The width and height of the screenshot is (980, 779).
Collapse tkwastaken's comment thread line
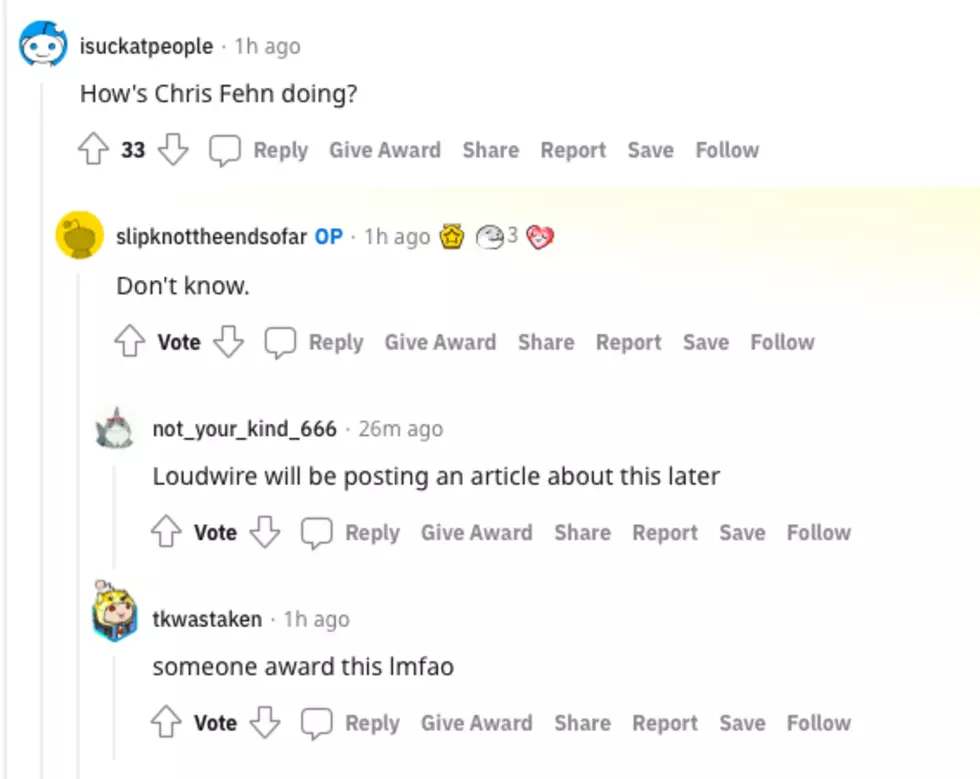point(114,706)
